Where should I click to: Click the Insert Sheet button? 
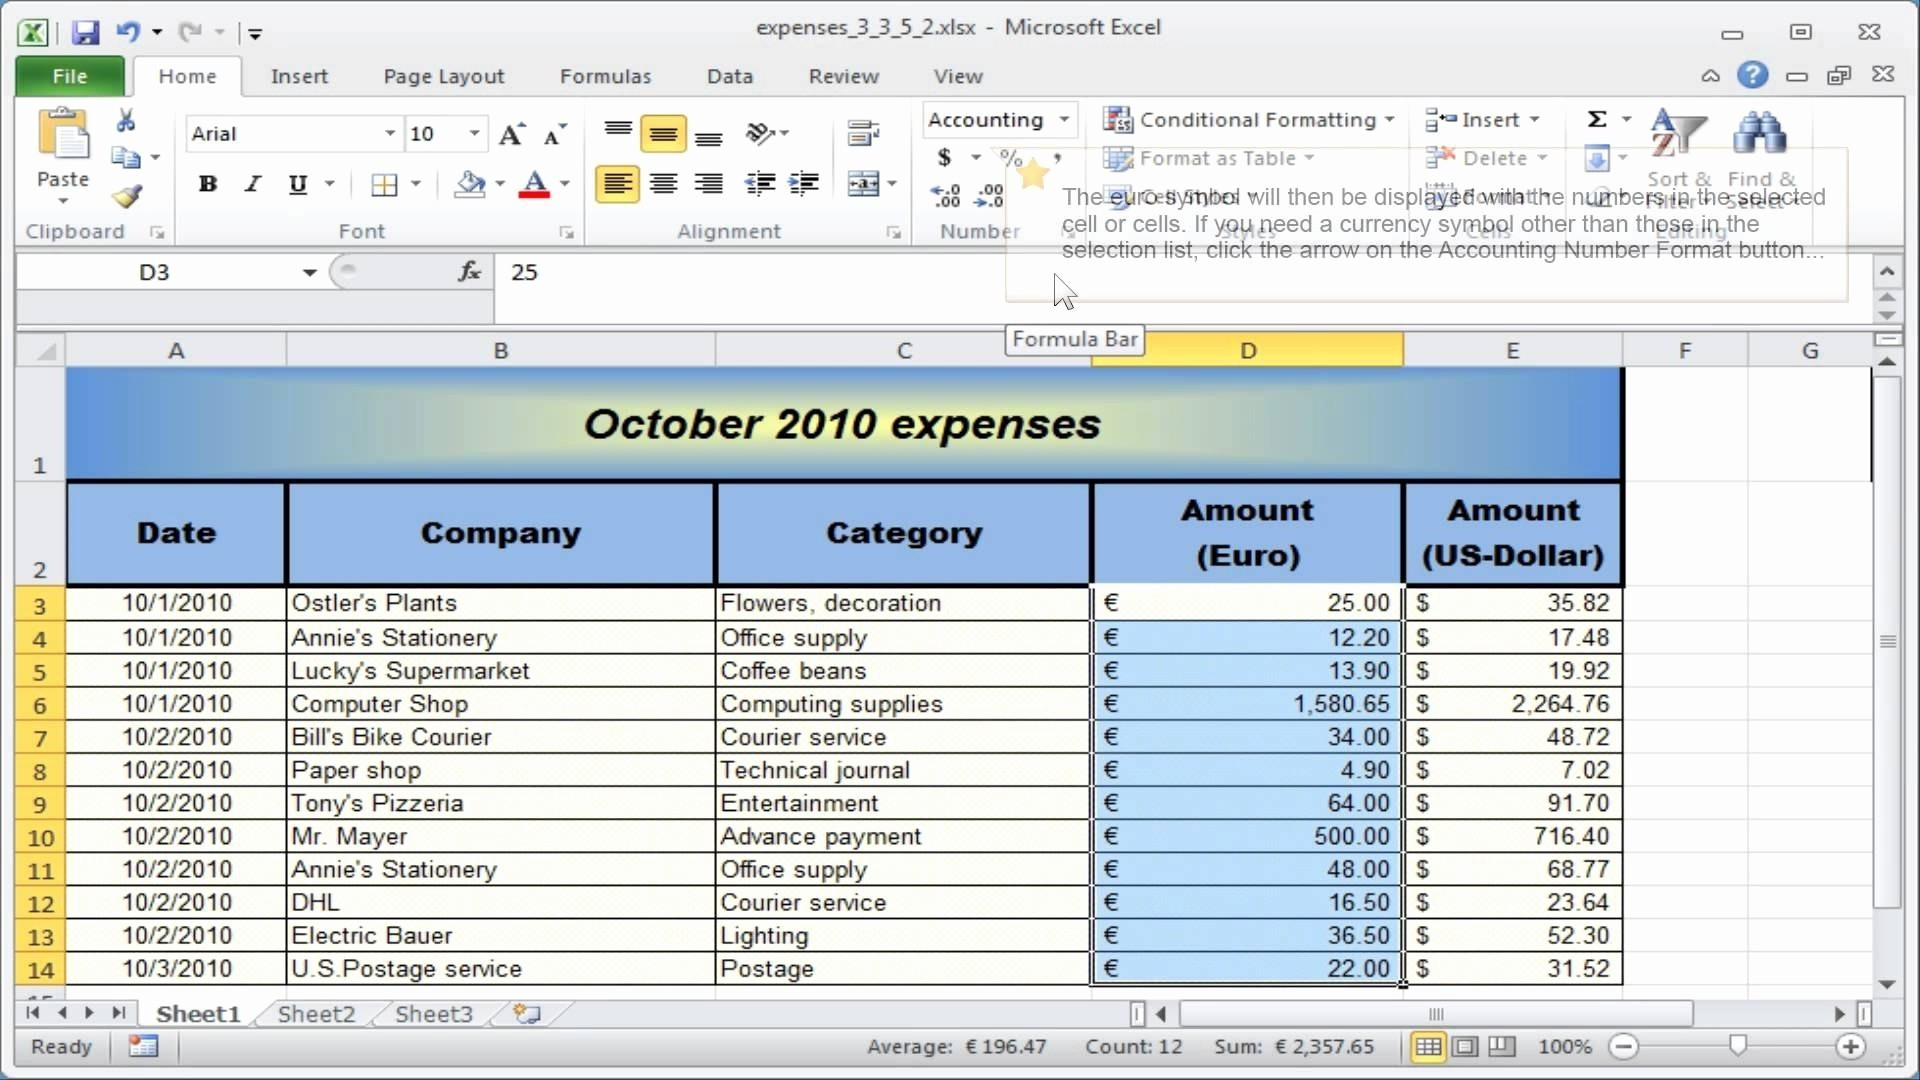[524, 1013]
